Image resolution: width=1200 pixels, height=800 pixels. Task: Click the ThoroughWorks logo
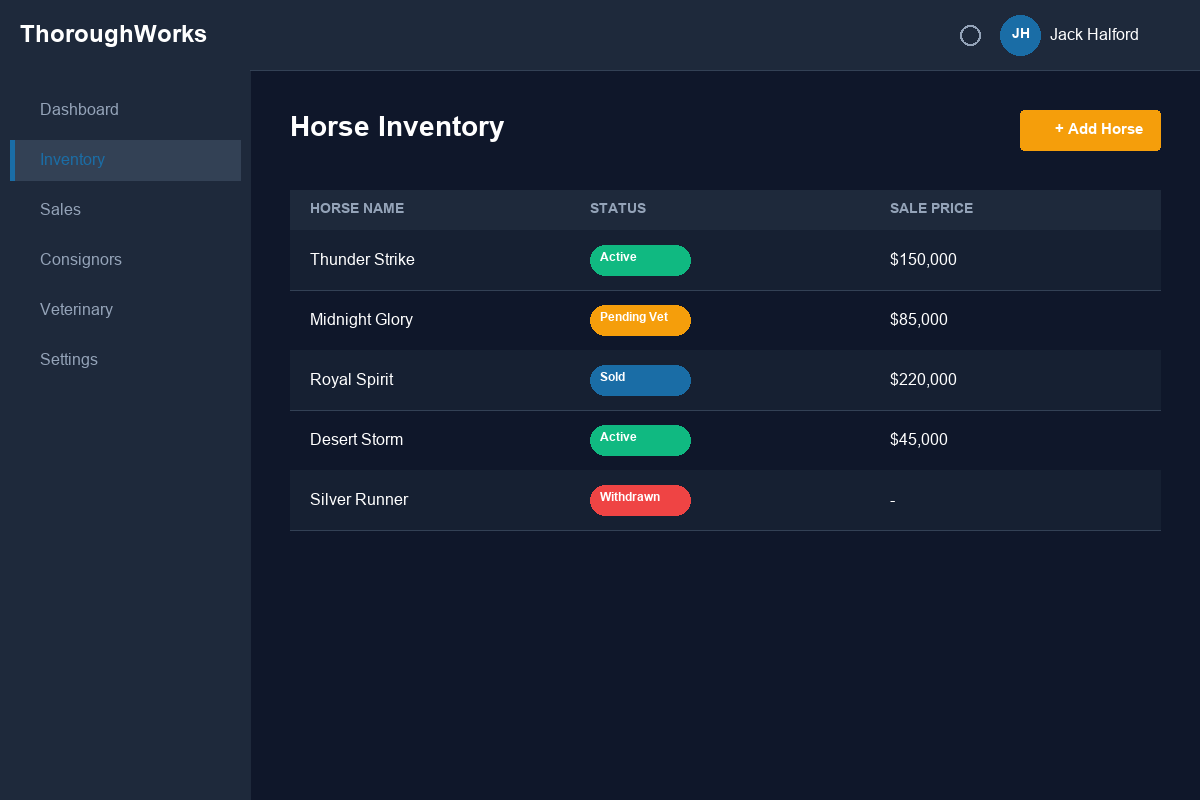[113, 33]
